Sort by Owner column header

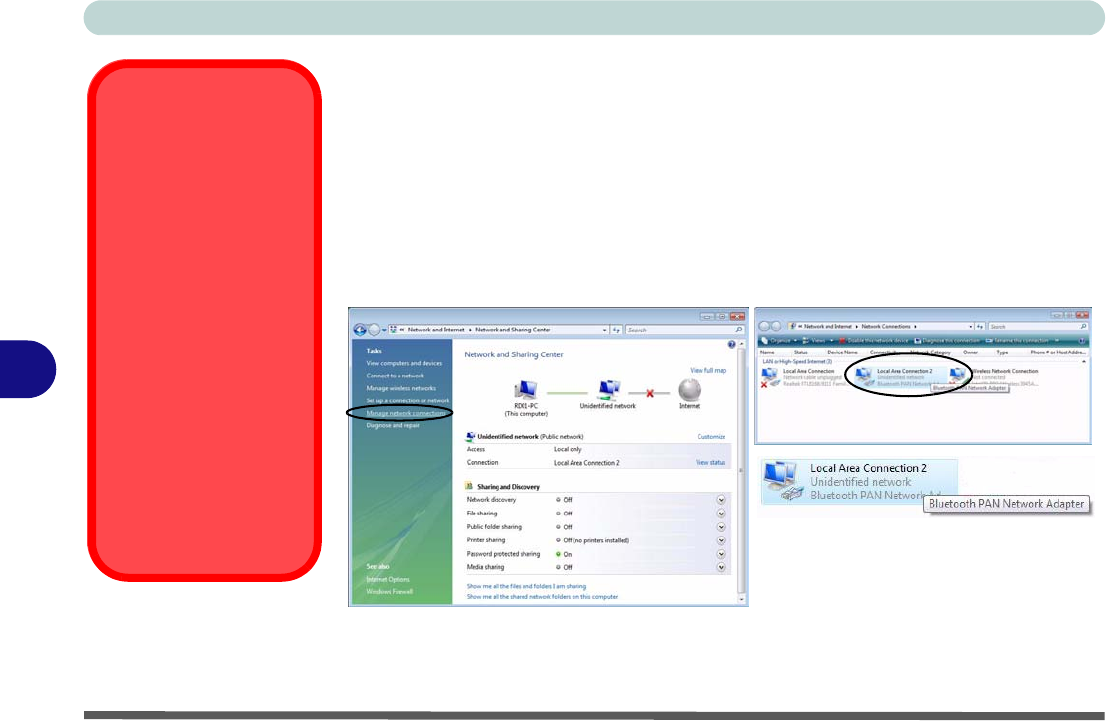(x=971, y=352)
